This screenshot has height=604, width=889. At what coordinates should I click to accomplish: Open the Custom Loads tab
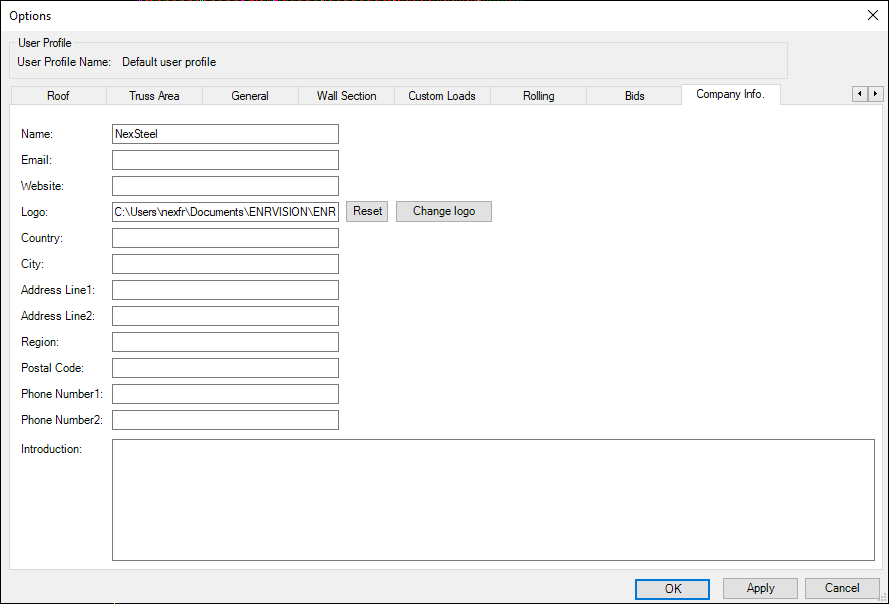[x=442, y=96]
